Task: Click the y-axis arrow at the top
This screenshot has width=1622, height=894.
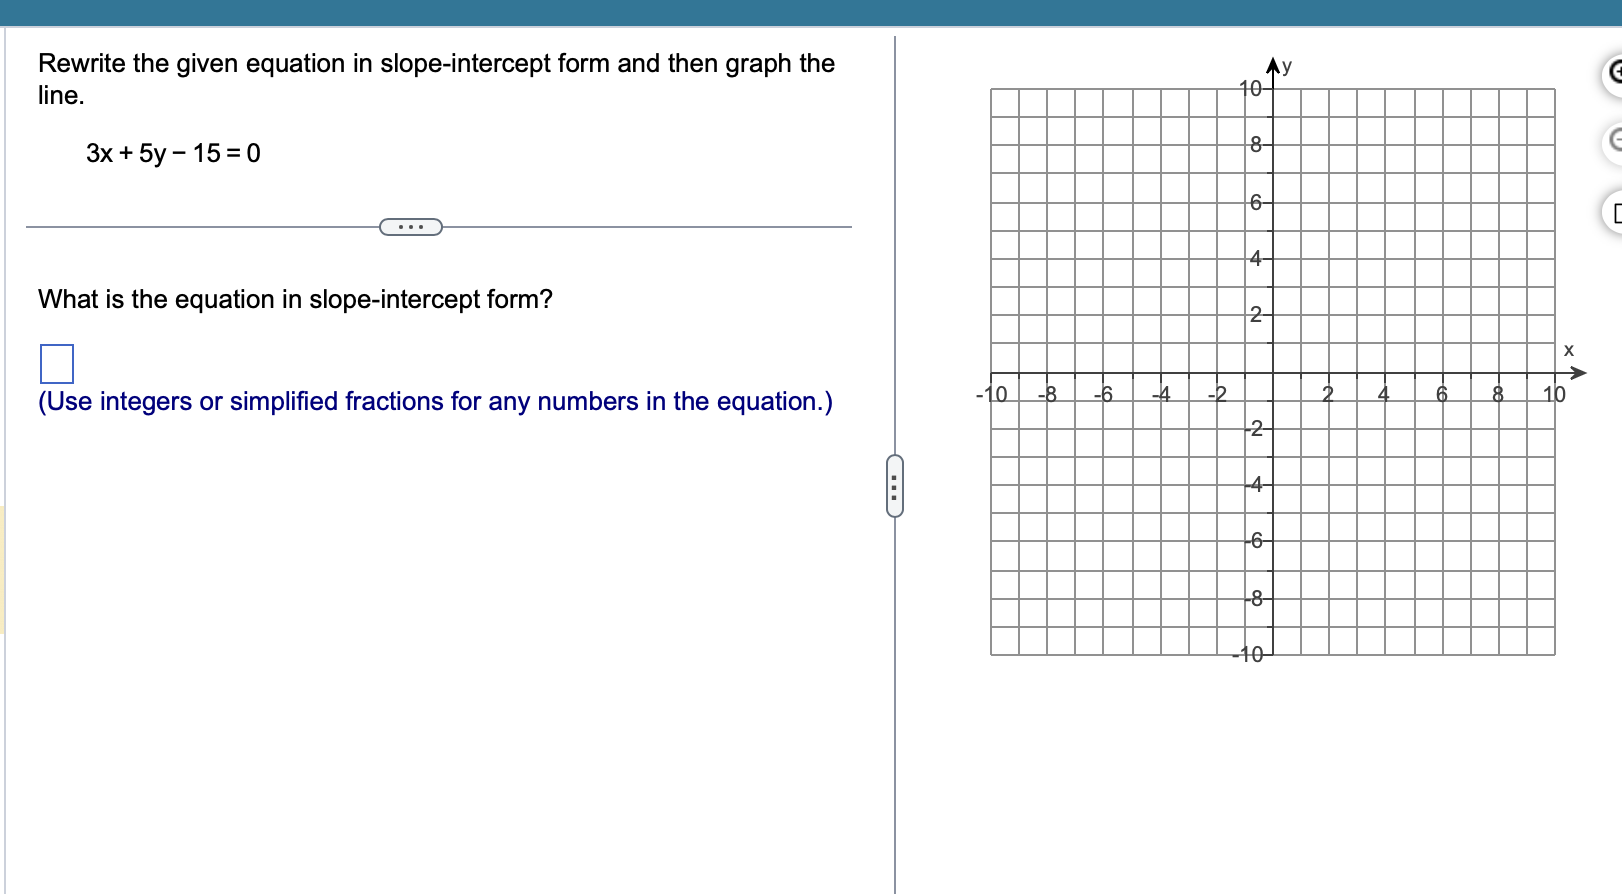Action: [1272, 64]
